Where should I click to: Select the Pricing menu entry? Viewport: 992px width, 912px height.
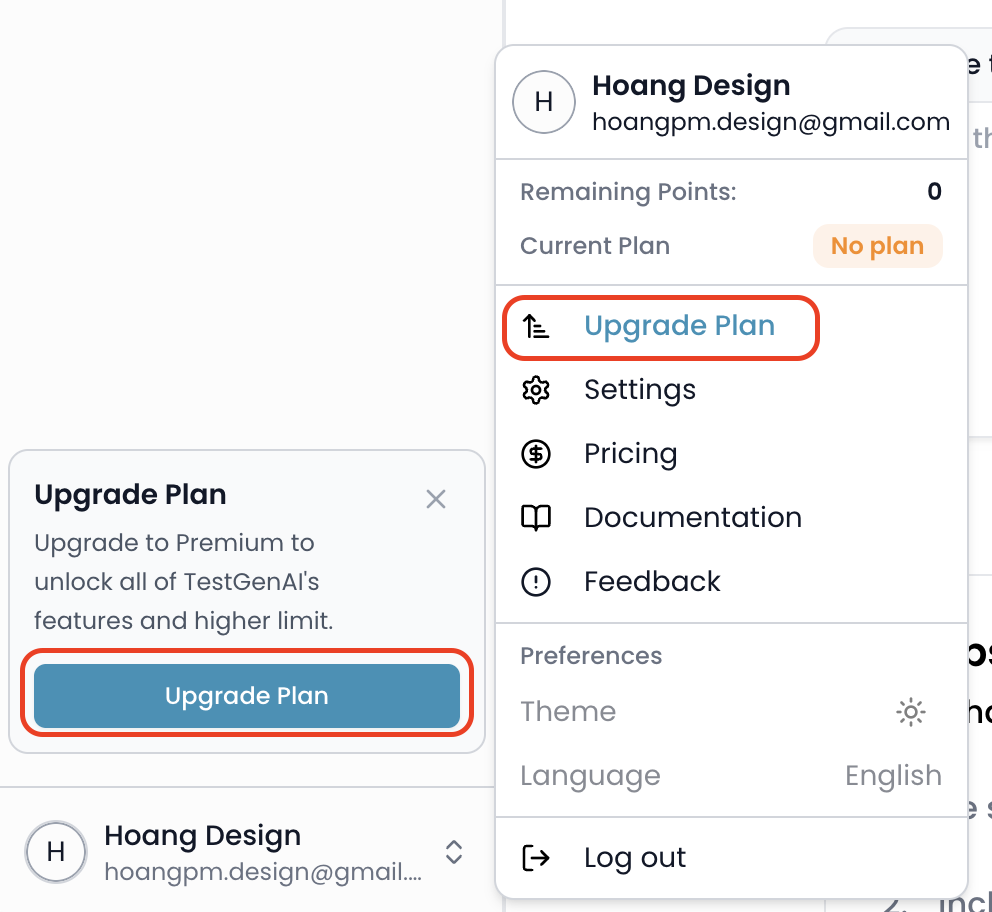pyautogui.click(x=631, y=454)
